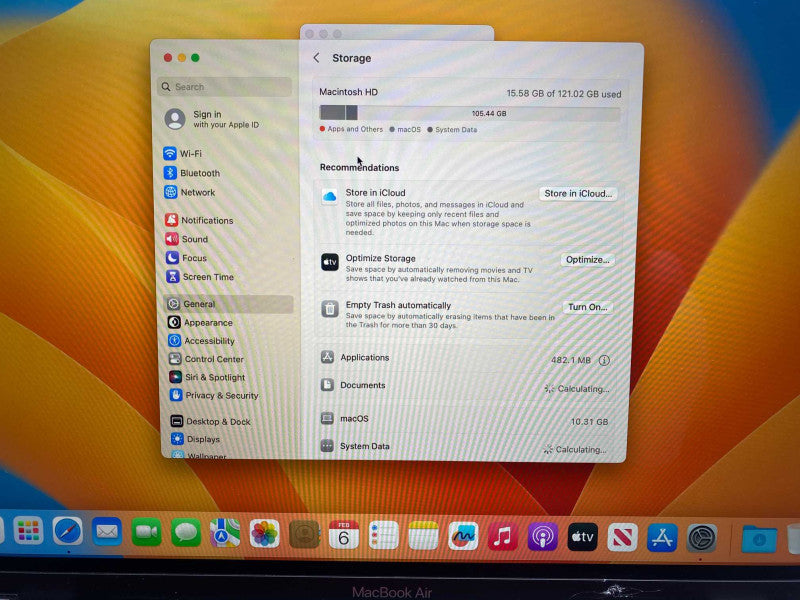Select the Focus moon icon
Image resolution: width=800 pixels, height=600 pixels.
coord(172,258)
